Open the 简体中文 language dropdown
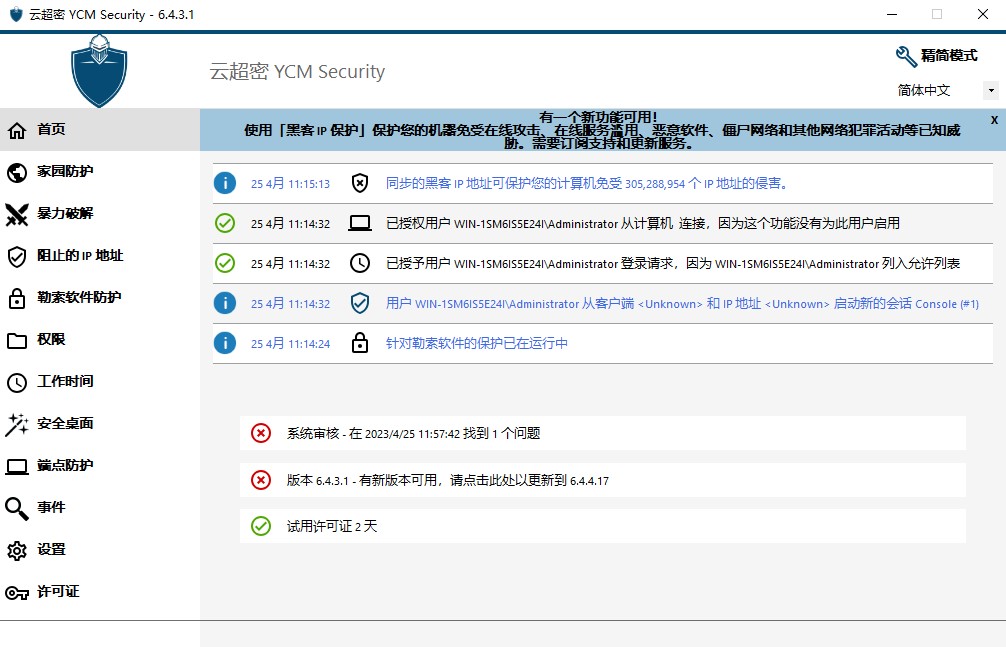Image resolution: width=1006 pixels, height=647 pixels. pyautogui.click(x=947, y=91)
